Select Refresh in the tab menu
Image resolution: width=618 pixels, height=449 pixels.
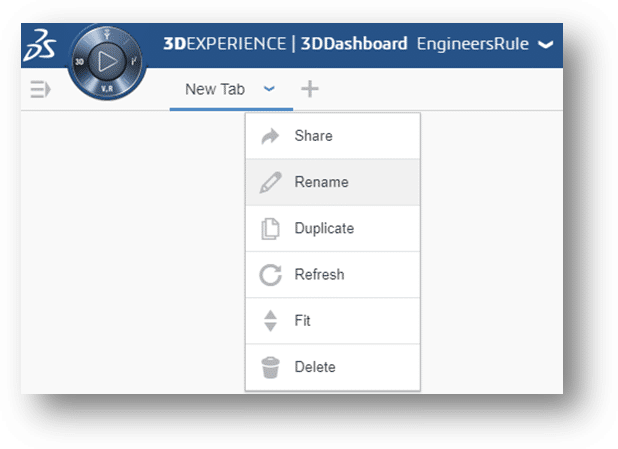tap(319, 274)
